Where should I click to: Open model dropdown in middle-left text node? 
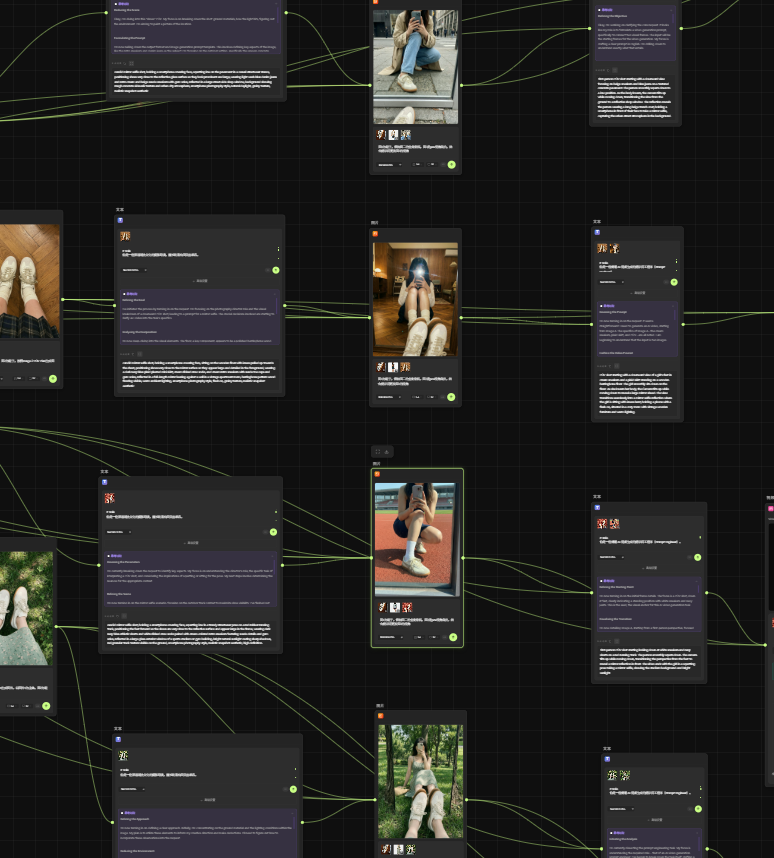coord(134,270)
